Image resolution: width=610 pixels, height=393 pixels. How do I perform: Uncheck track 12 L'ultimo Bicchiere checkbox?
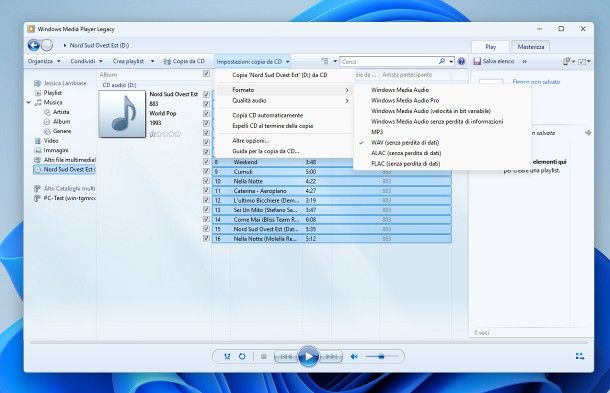(206, 200)
